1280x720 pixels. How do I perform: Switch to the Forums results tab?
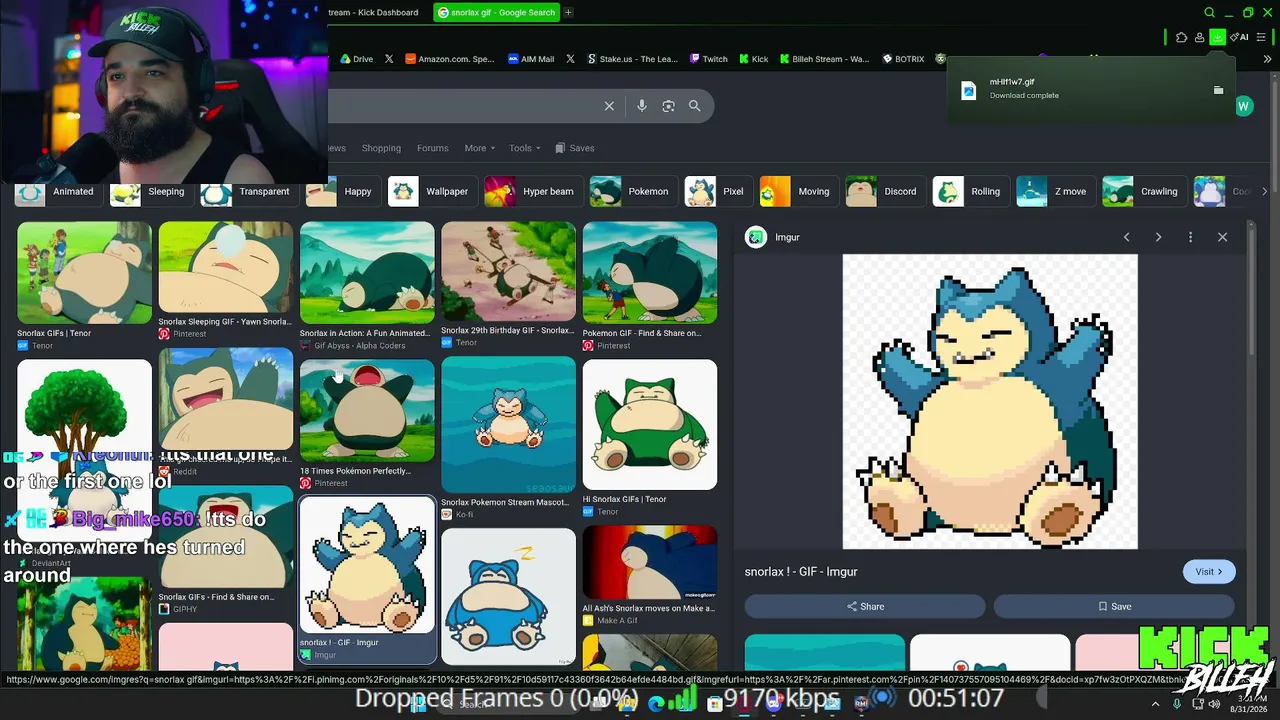(433, 148)
